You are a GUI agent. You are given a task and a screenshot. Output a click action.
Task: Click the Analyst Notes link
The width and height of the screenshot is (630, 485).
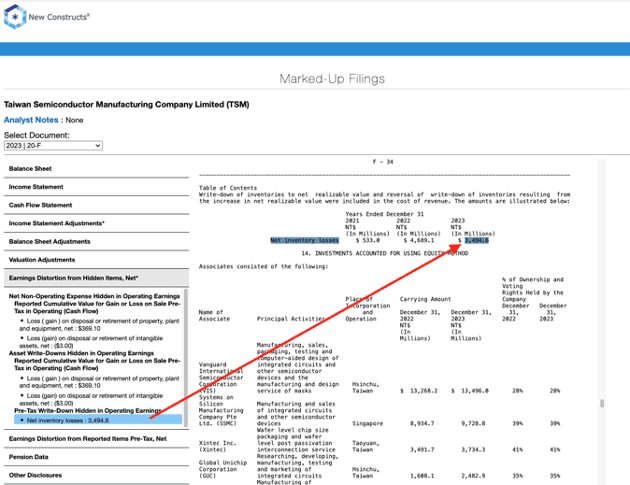click(31, 120)
